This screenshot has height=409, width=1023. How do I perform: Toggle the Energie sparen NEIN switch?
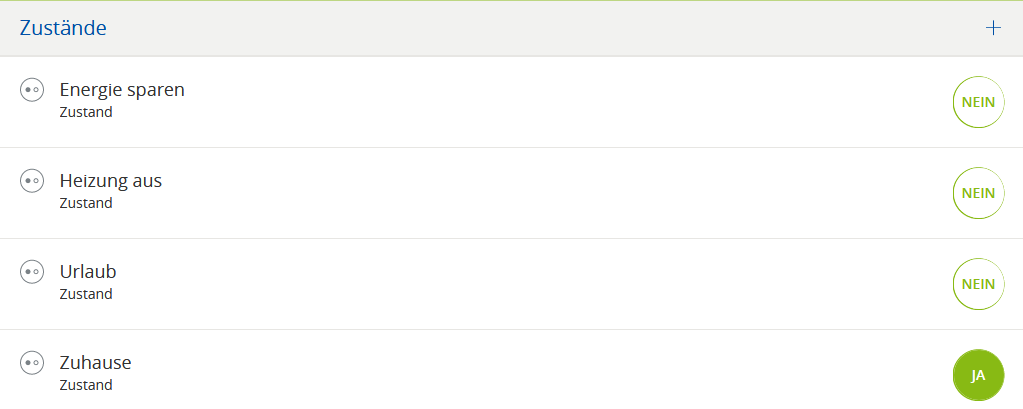978,102
